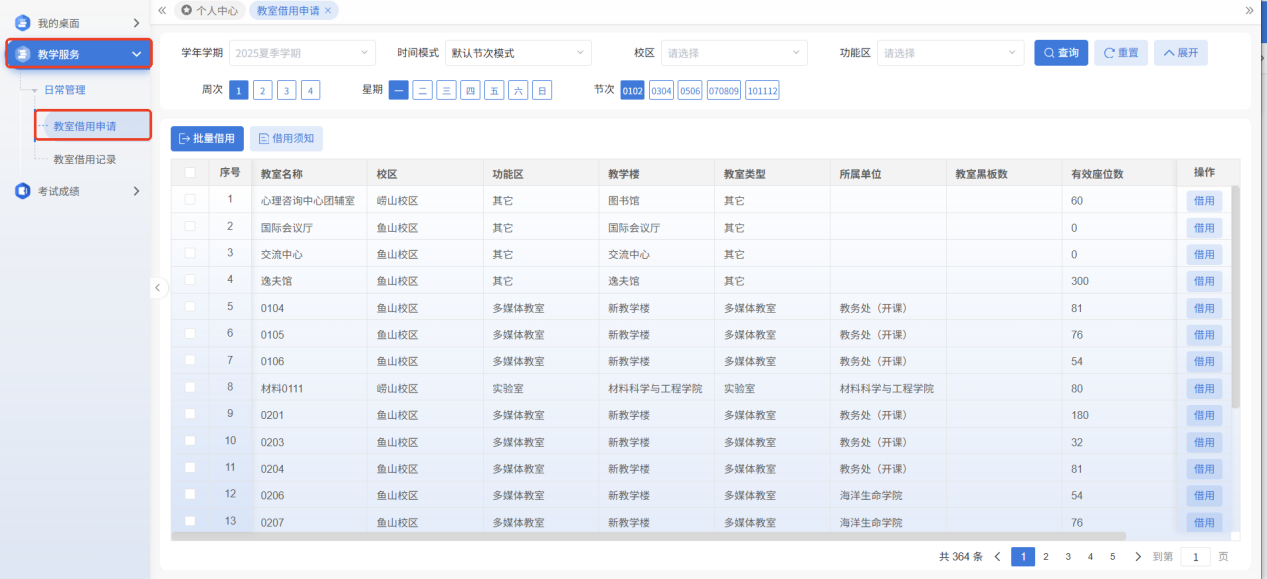The height and width of the screenshot is (579, 1267).
Task: Check the select-all header checkbox
Action: [190, 173]
